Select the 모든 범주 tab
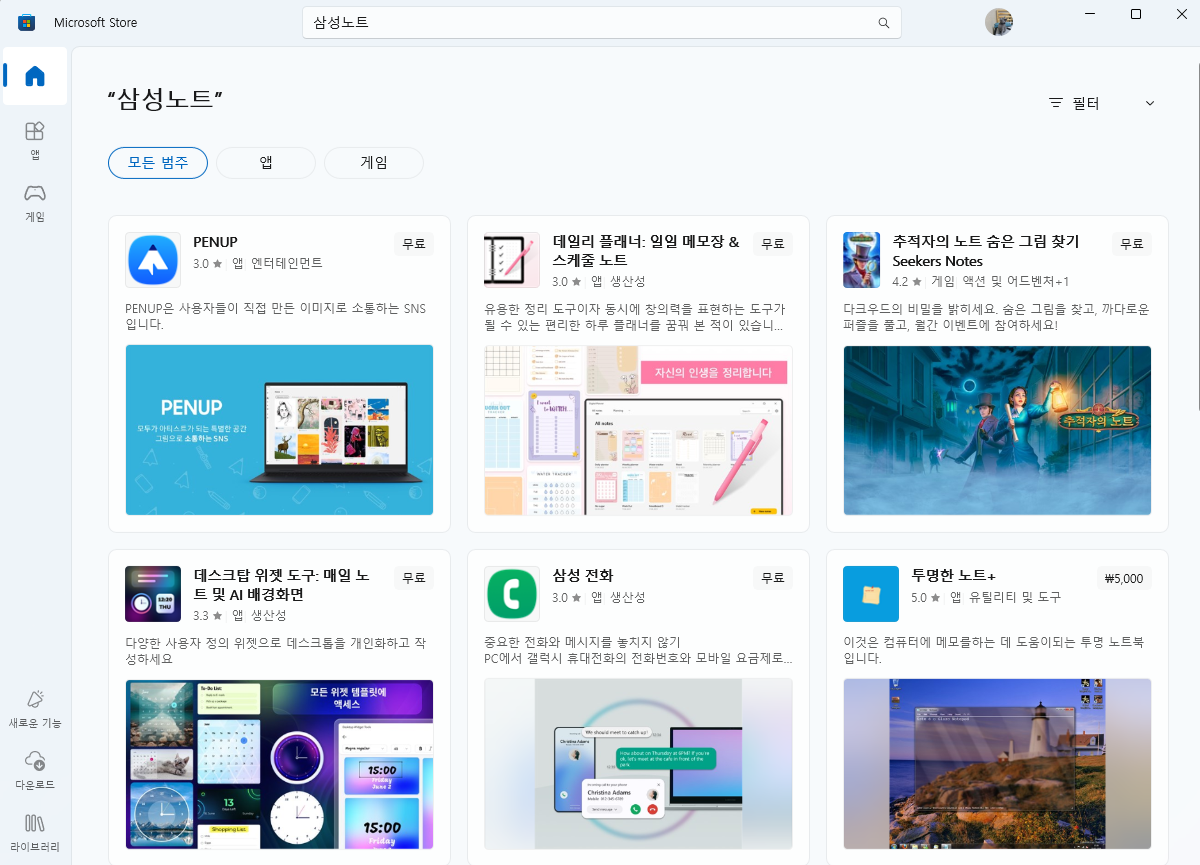 (x=158, y=162)
